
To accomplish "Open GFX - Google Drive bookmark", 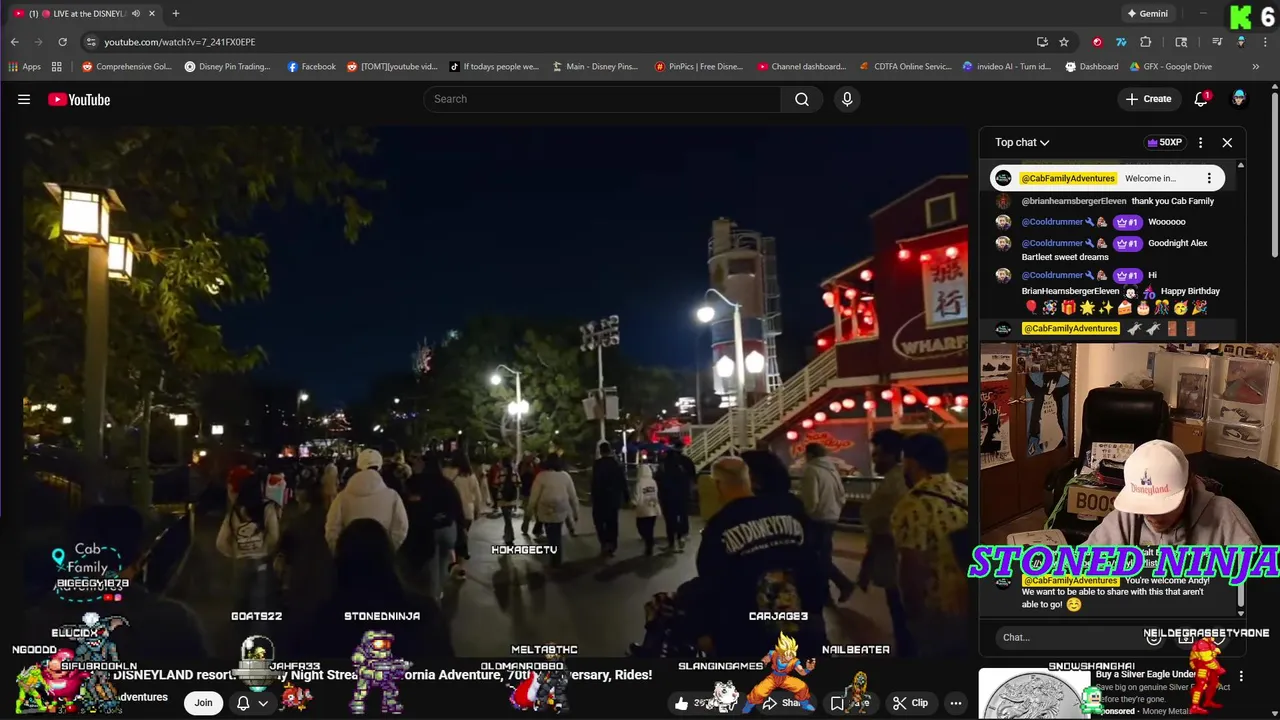I will click(1172, 67).
